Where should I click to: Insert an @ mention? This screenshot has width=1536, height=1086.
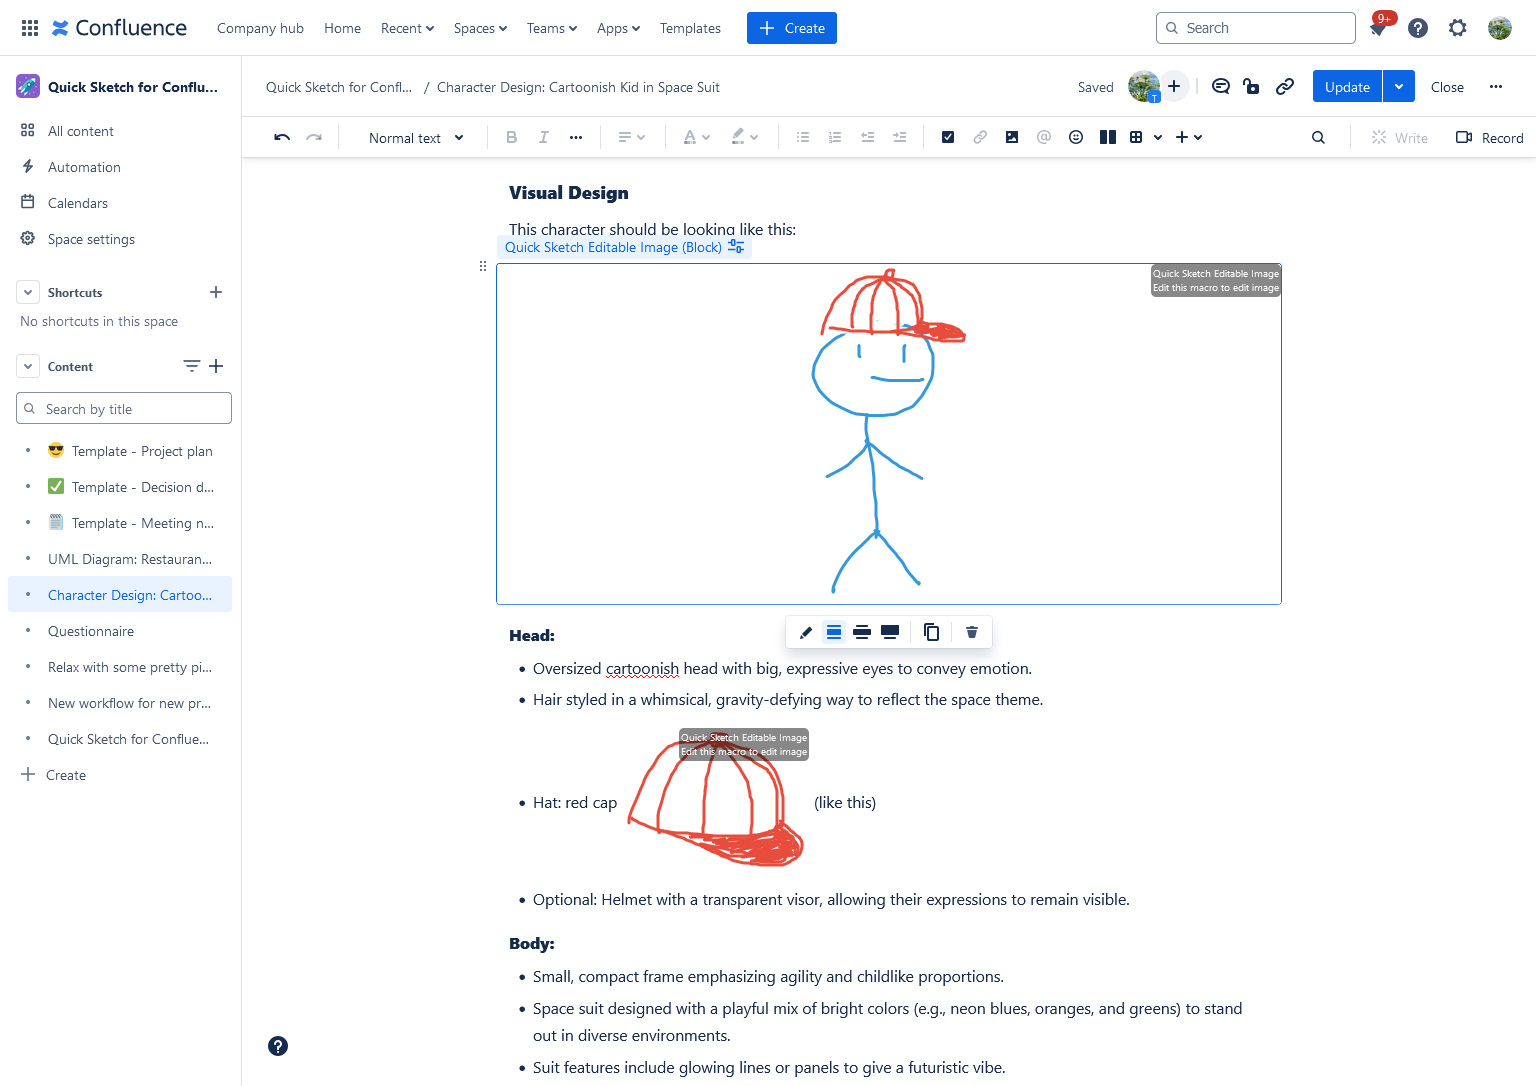(1044, 137)
